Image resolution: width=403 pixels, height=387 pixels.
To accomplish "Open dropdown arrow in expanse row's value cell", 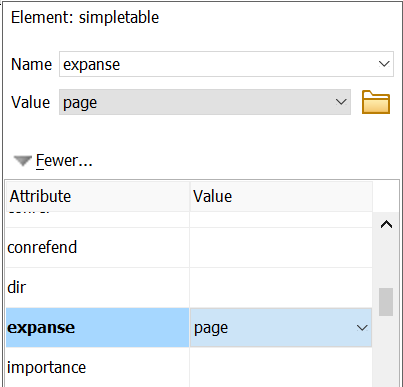I will pyautogui.click(x=362, y=328).
